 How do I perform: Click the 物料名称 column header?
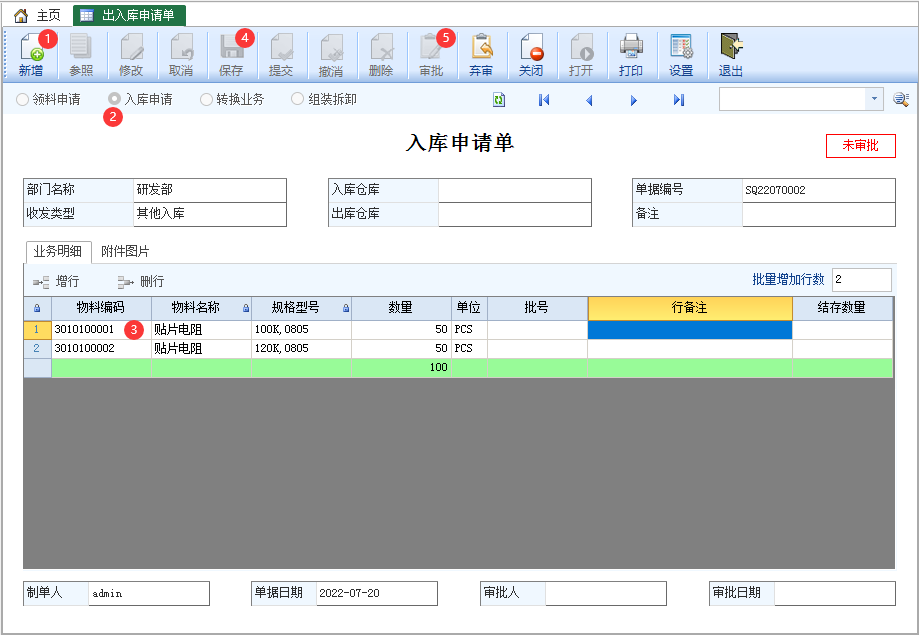click(202, 308)
